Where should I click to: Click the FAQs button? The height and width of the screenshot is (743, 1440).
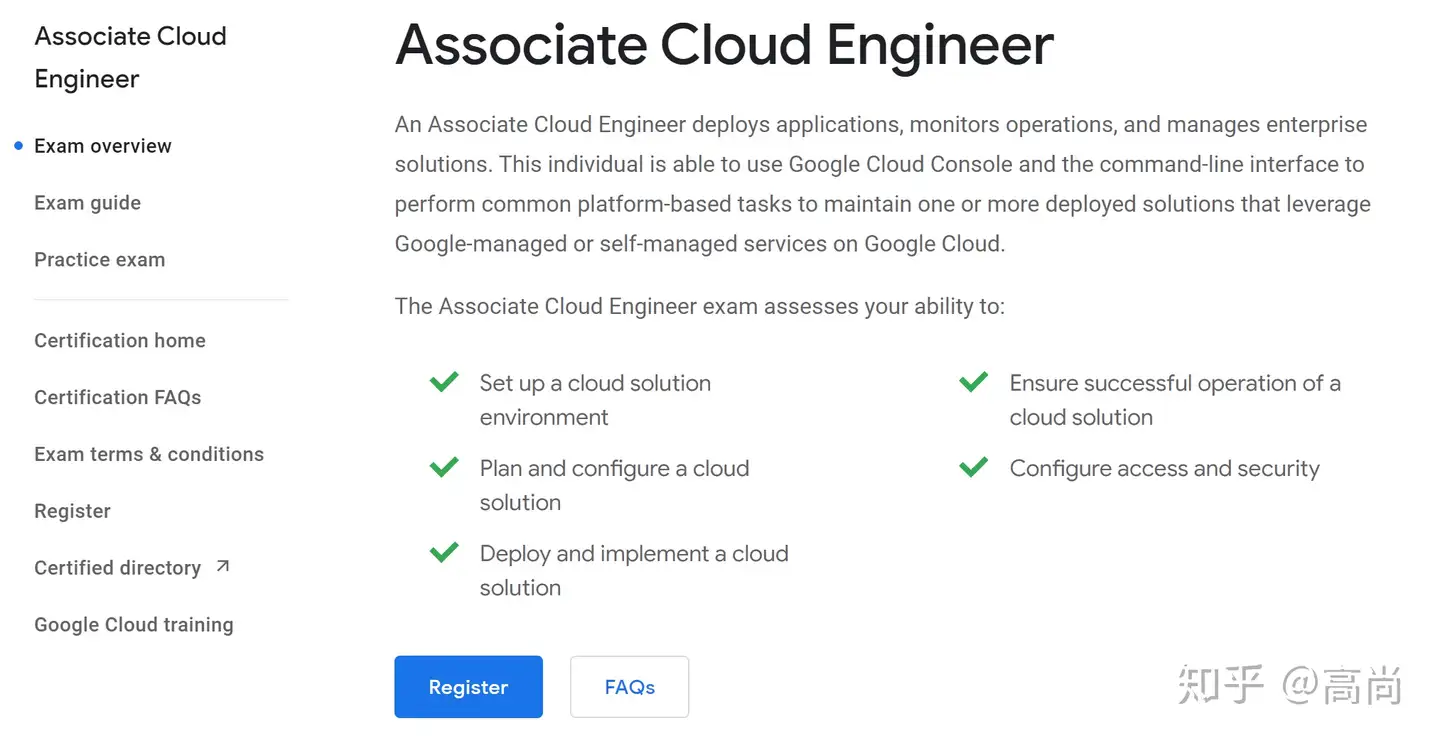[x=629, y=687]
